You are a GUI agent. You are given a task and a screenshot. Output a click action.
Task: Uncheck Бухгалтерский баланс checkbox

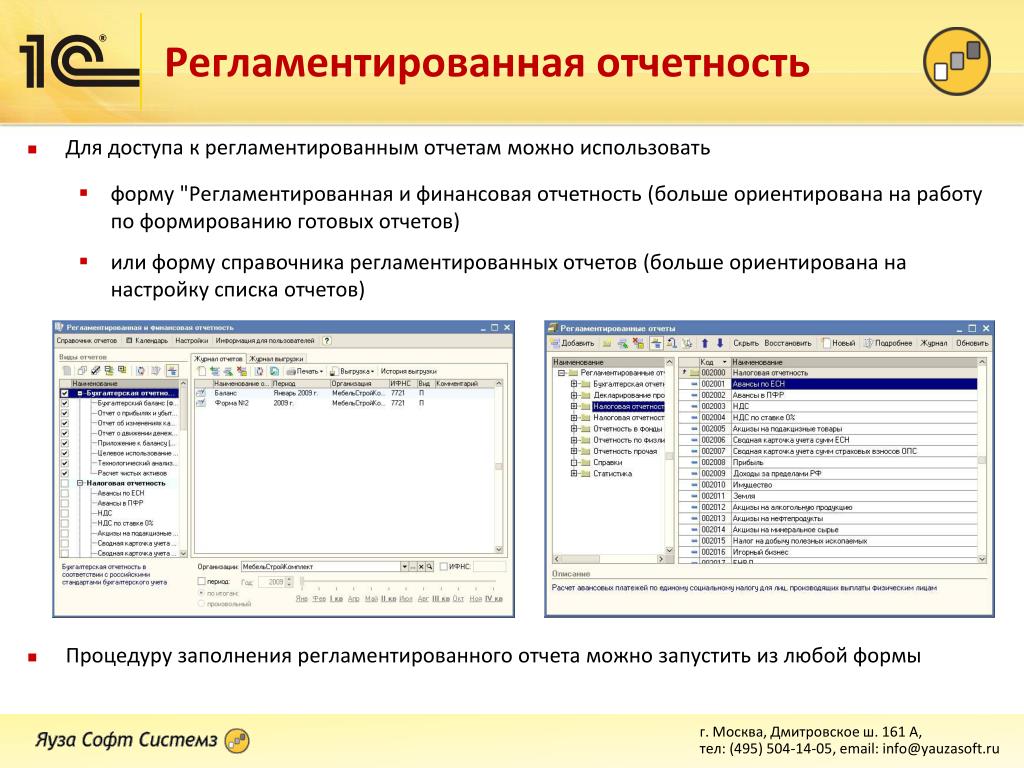click(64, 404)
